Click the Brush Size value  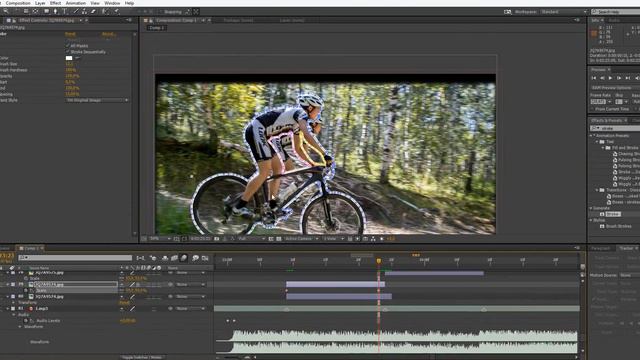click(x=69, y=64)
